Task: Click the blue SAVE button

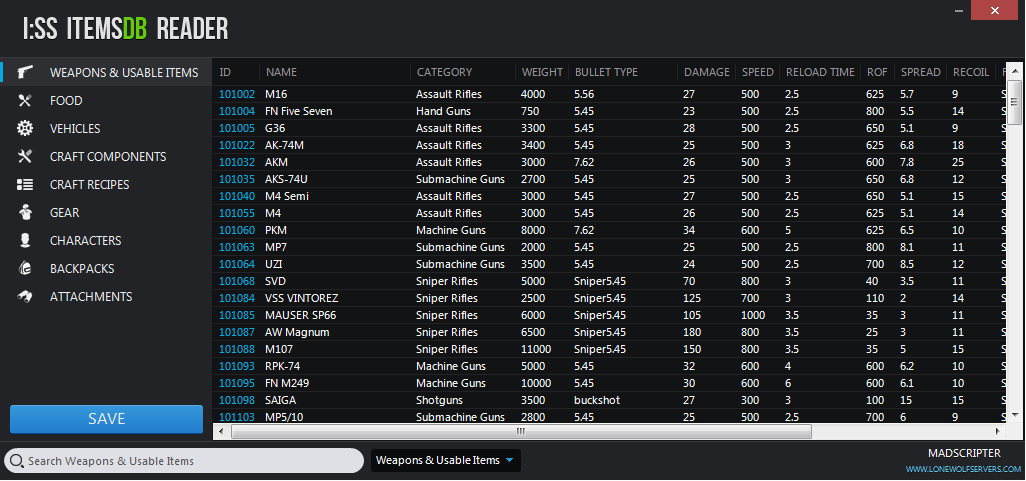Action: pyautogui.click(x=106, y=419)
